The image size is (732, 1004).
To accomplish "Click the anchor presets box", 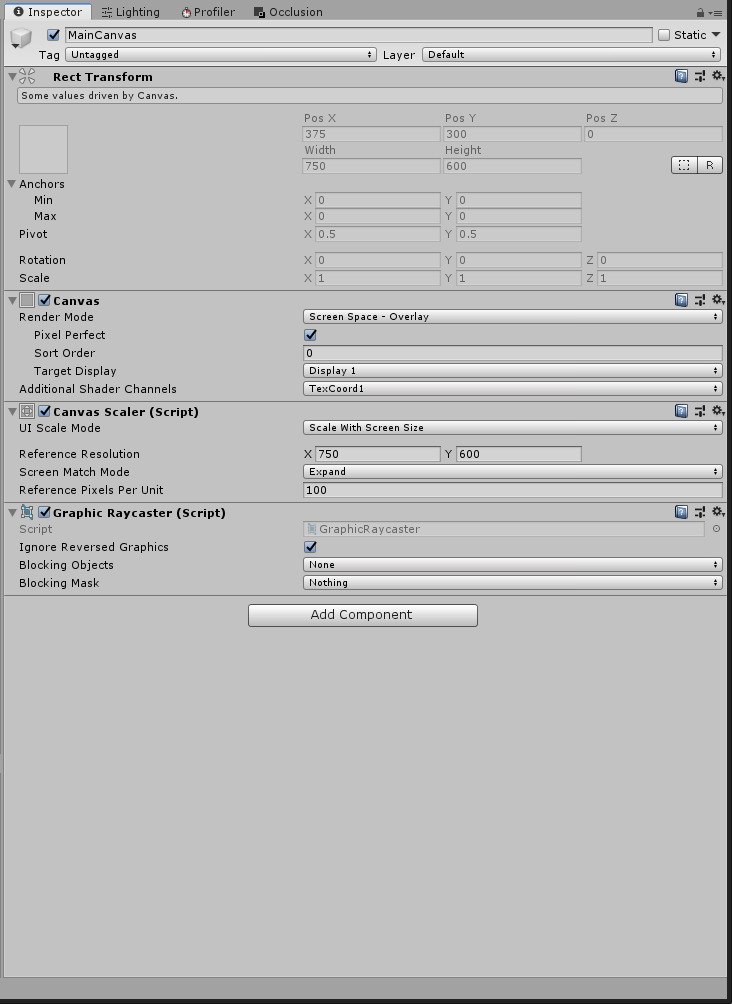I will coord(44,149).
